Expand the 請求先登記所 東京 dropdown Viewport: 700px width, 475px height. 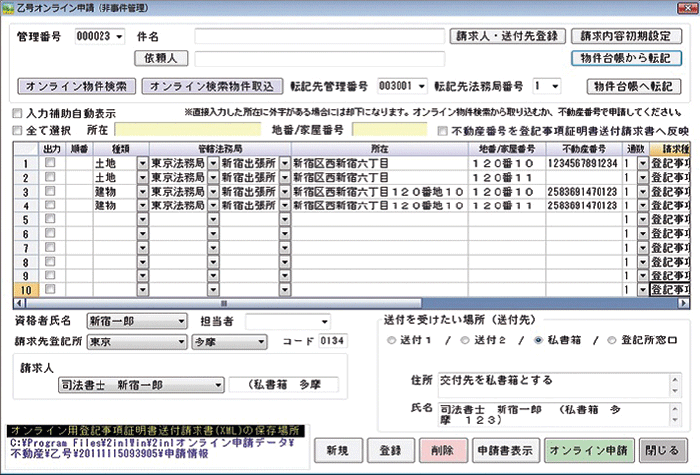tap(179, 341)
